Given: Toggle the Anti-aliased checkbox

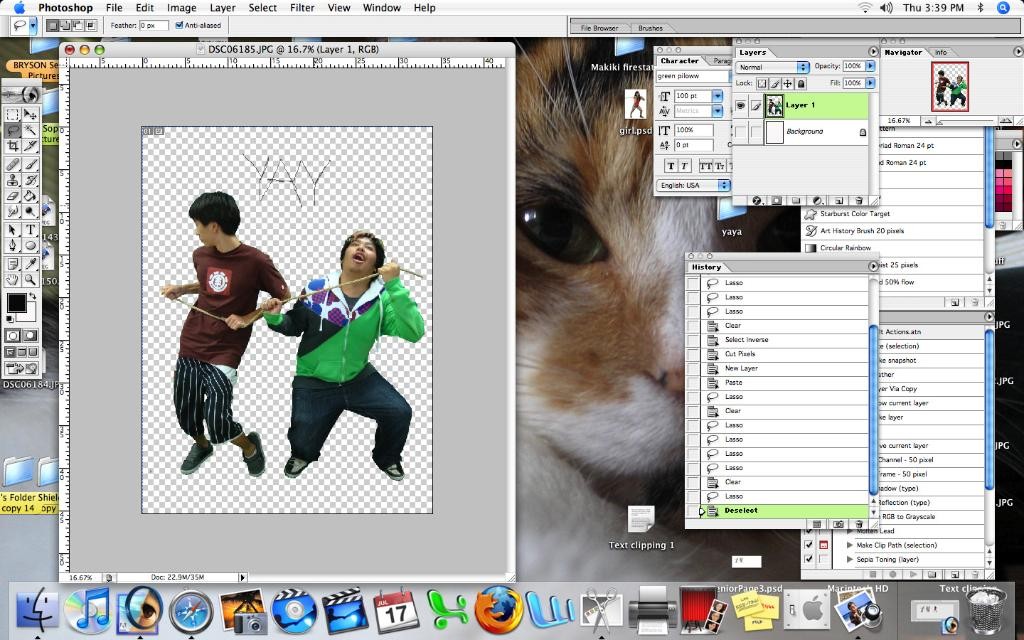Looking at the screenshot, I should click(179, 25).
